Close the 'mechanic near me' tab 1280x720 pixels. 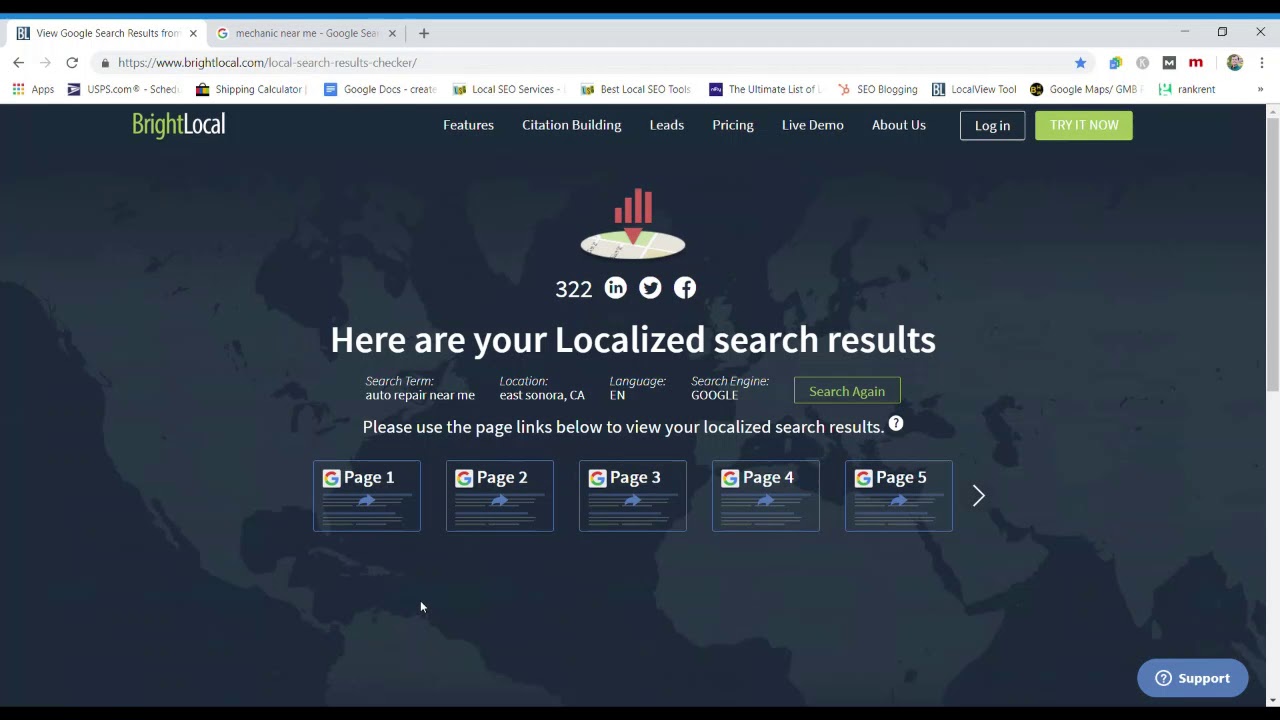(x=392, y=33)
